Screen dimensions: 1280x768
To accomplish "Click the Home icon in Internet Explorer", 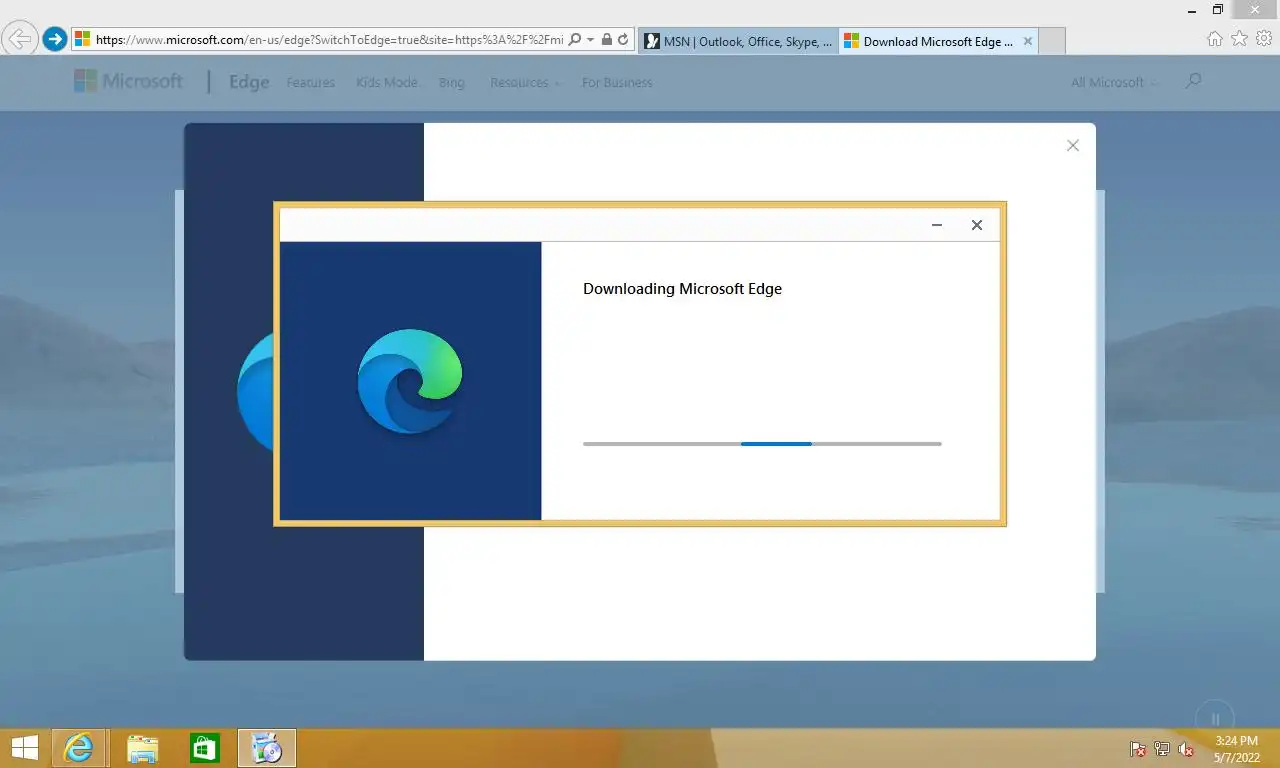I will pos(1215,39).
